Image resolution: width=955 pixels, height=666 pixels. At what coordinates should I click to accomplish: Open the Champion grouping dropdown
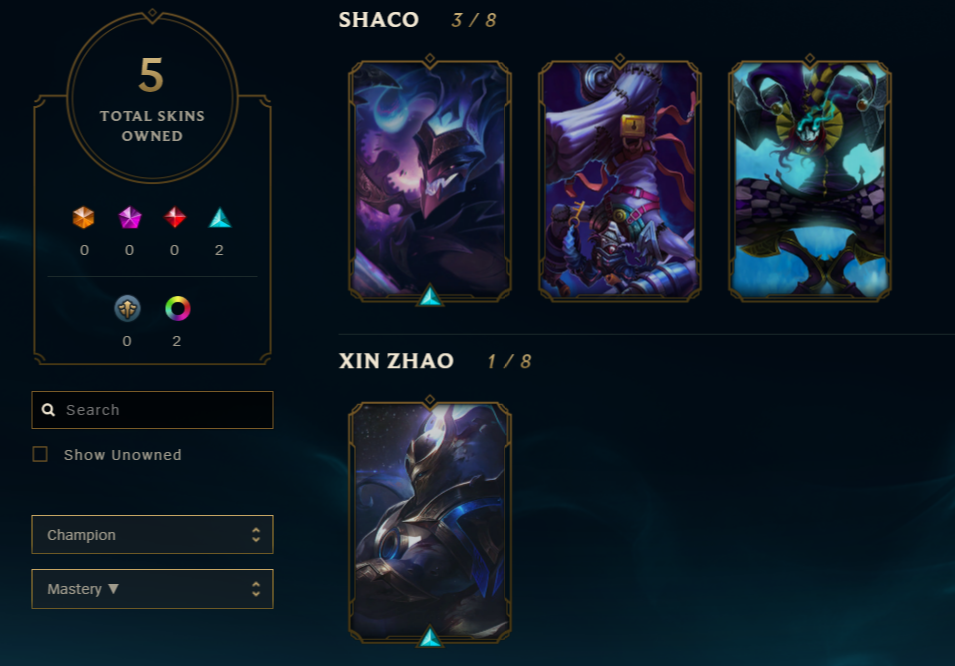pyautogui.click(x=152, y=534)
